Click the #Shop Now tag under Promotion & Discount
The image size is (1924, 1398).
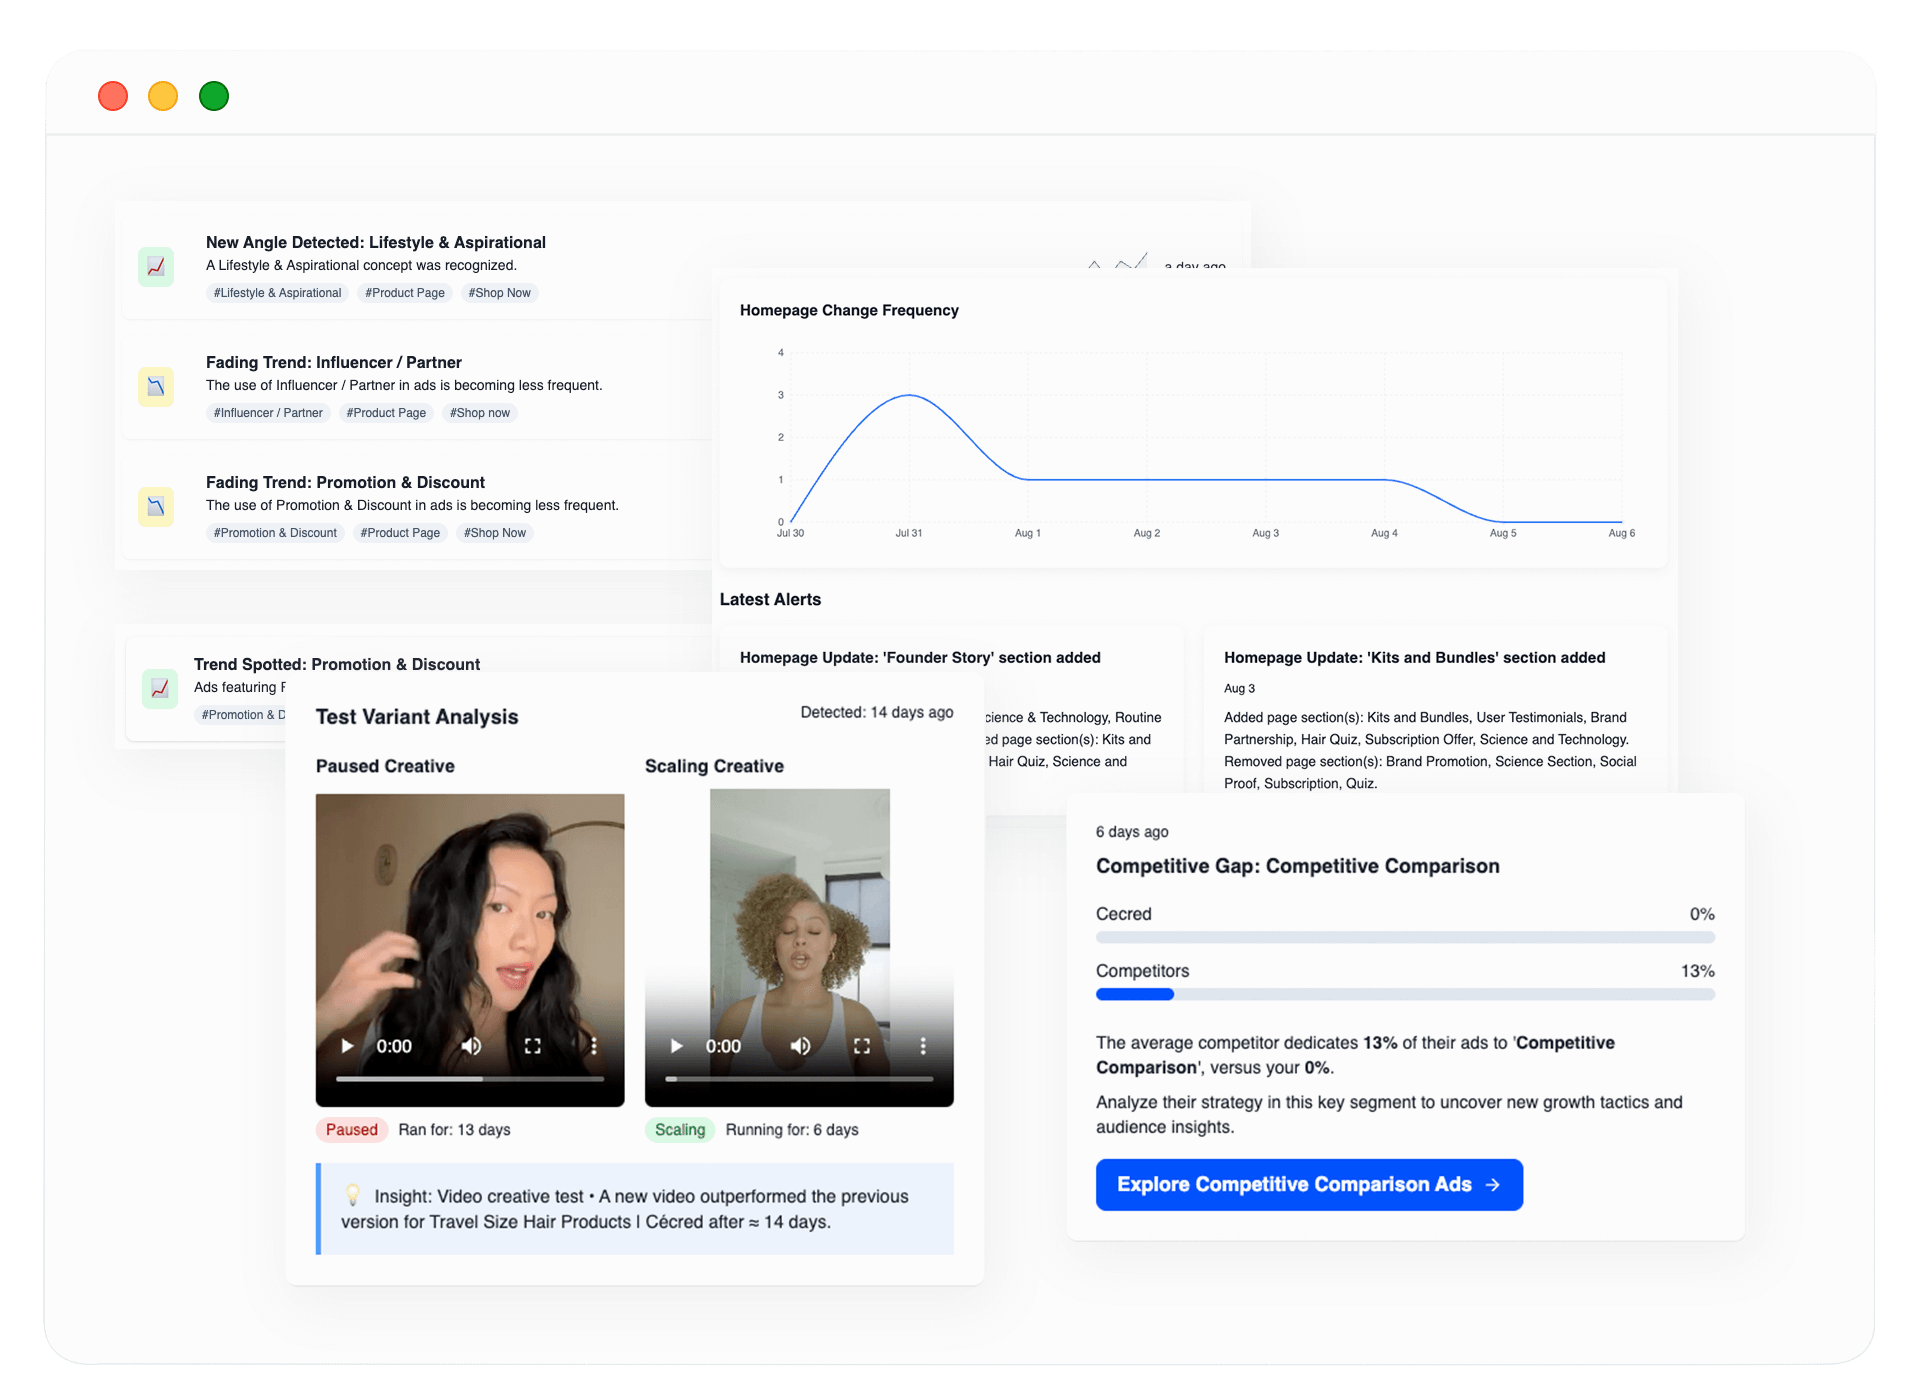click(494, 533)
